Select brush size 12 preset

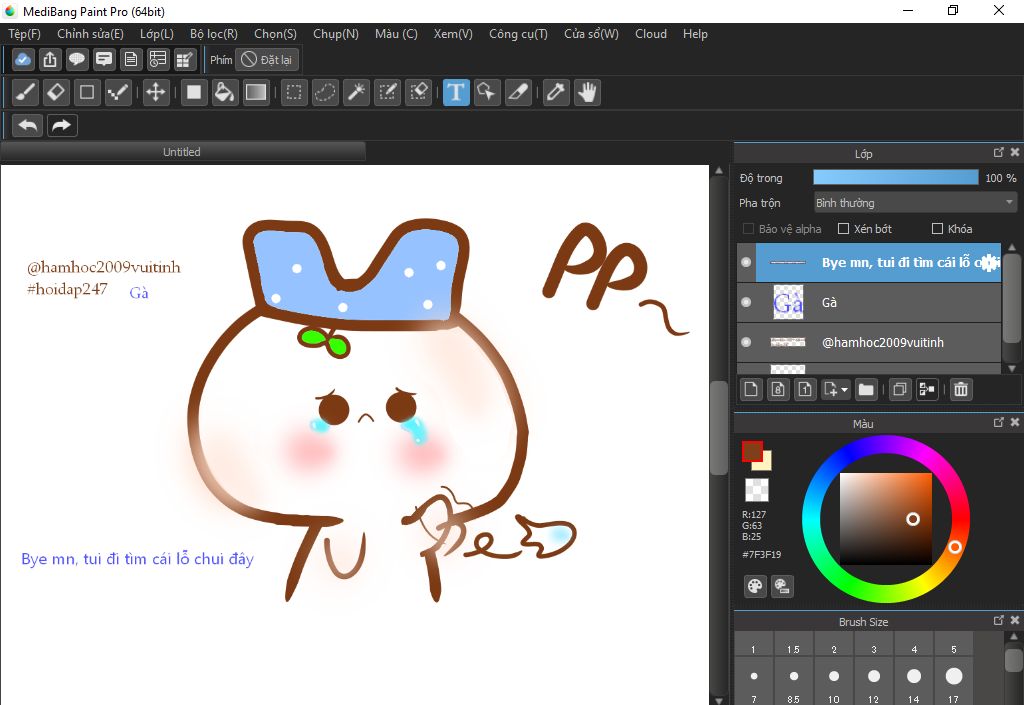tap(873, 677)
